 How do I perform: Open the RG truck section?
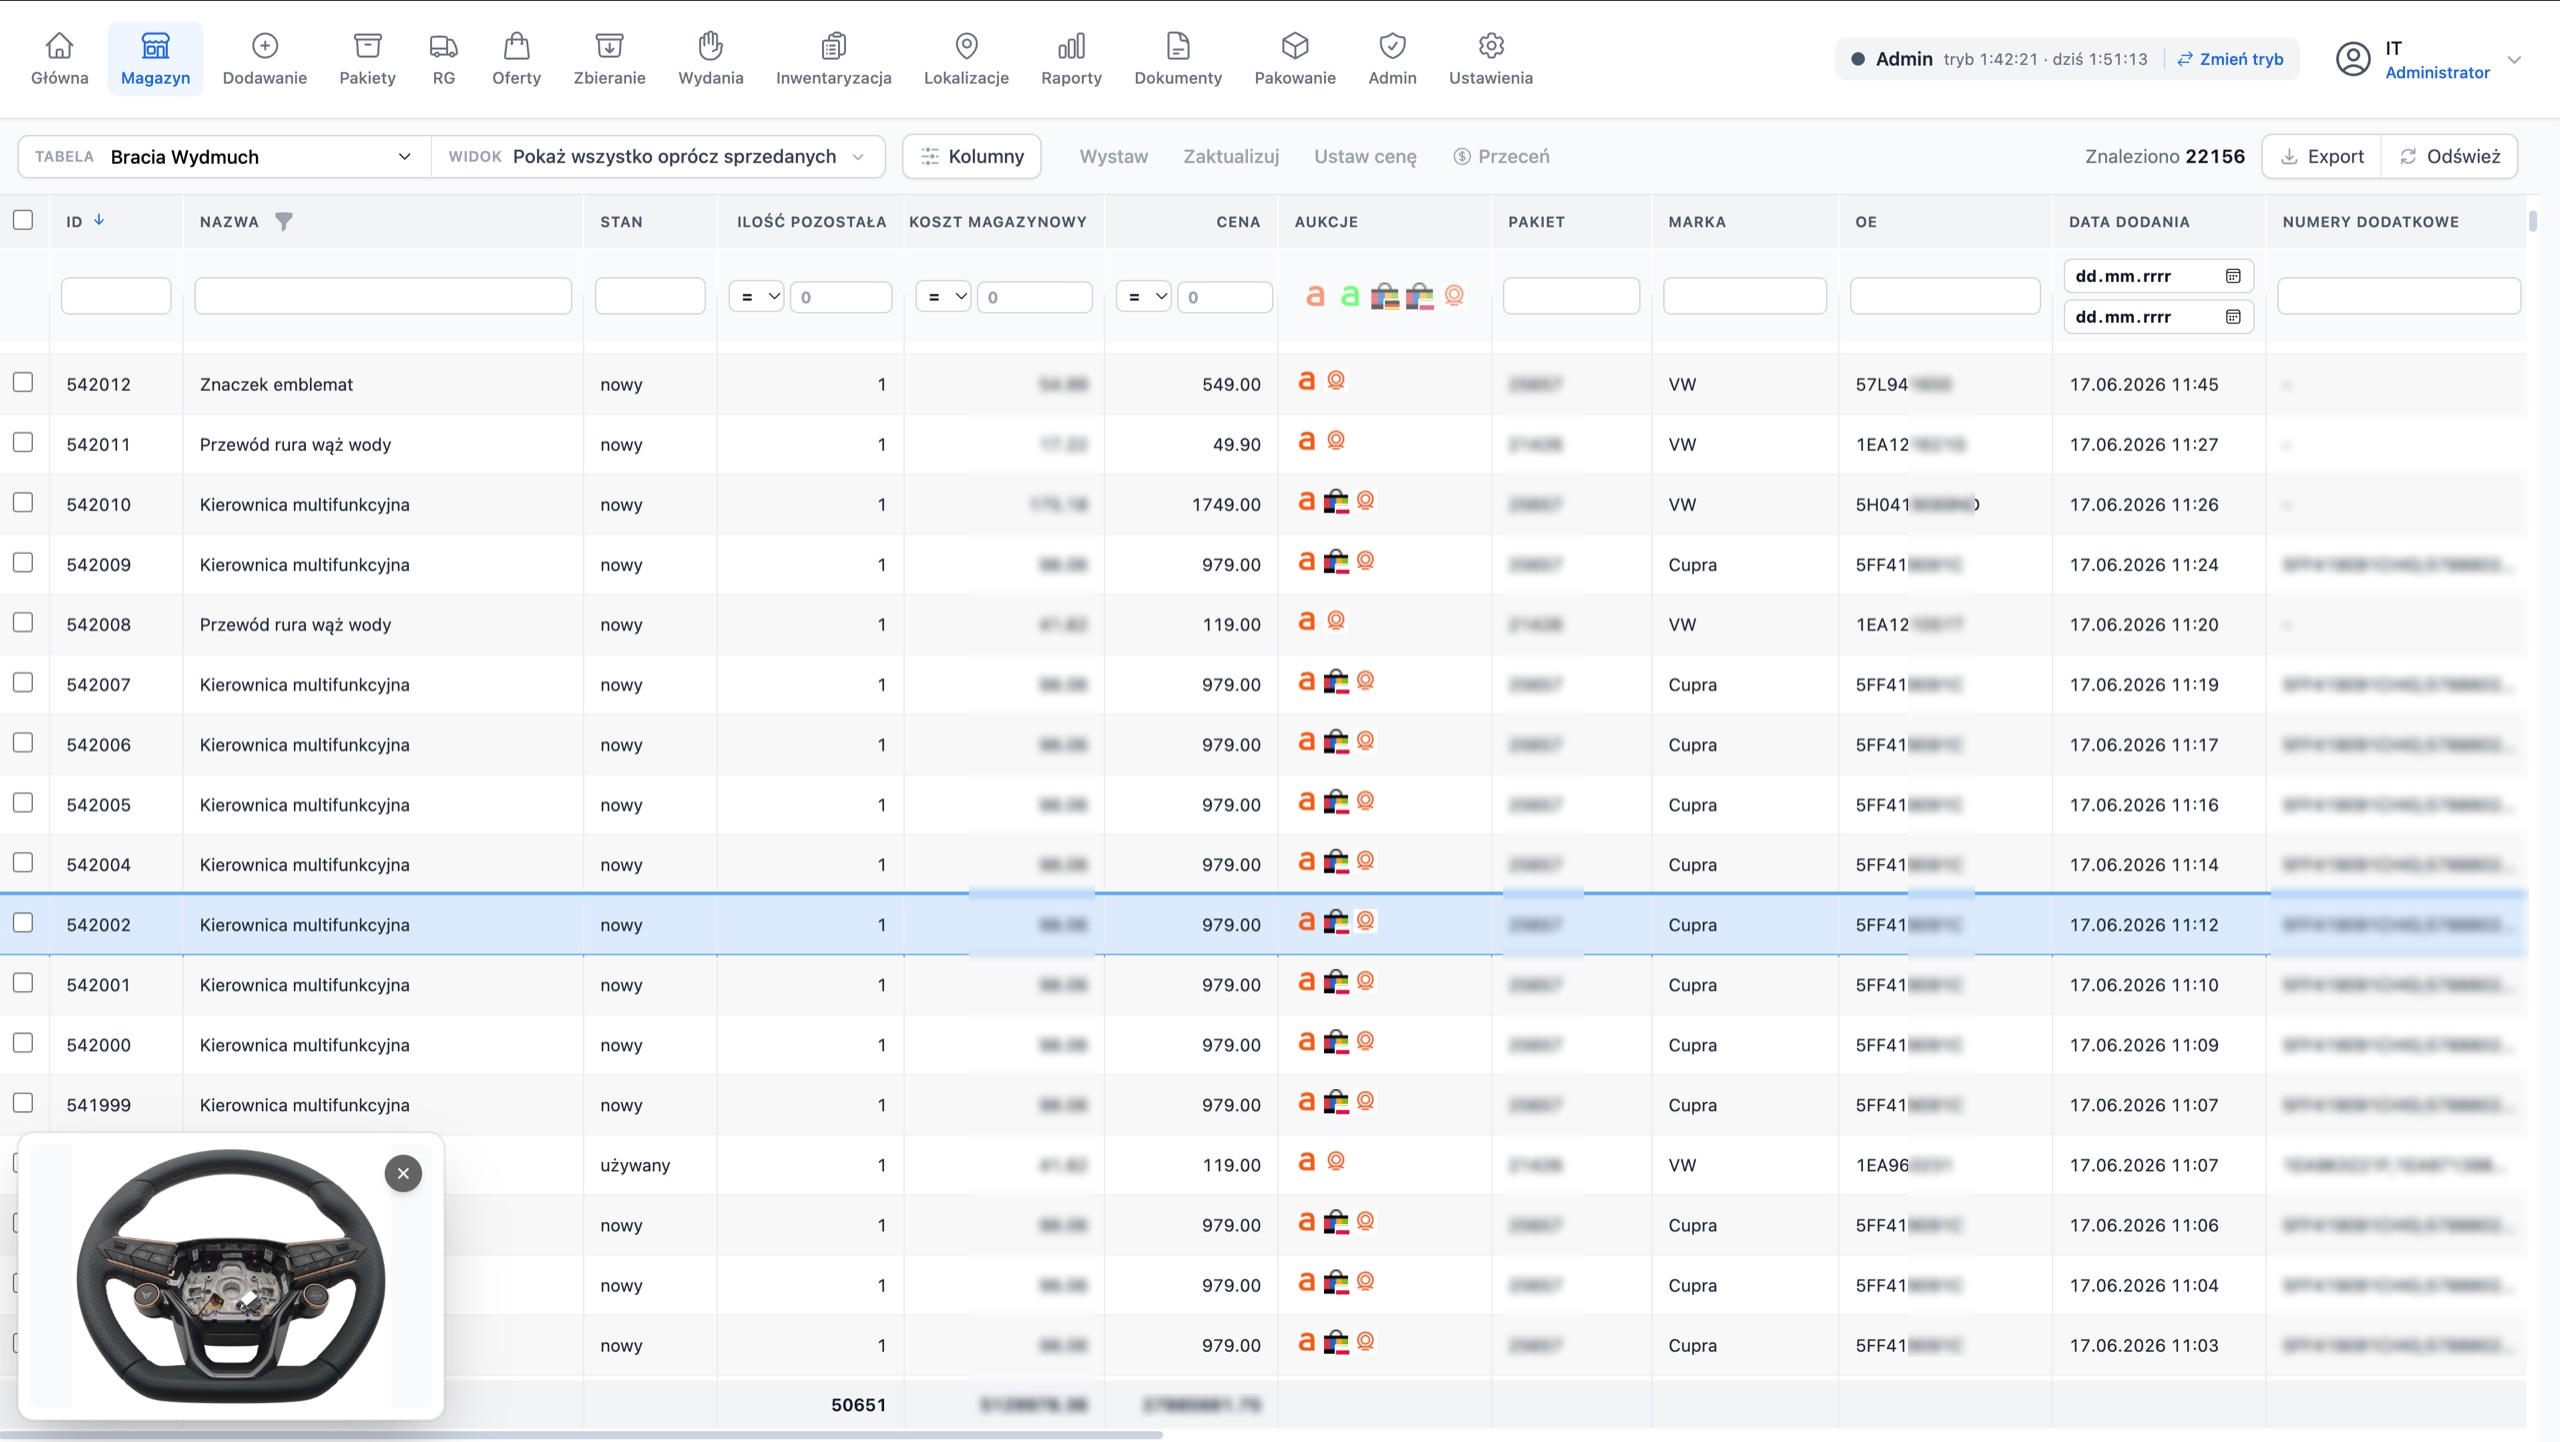click(x=443, y=59)
